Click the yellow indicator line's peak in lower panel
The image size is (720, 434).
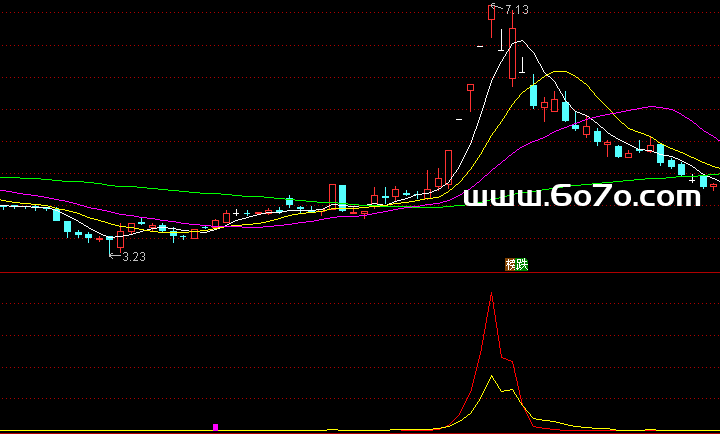tap(491, 377)
